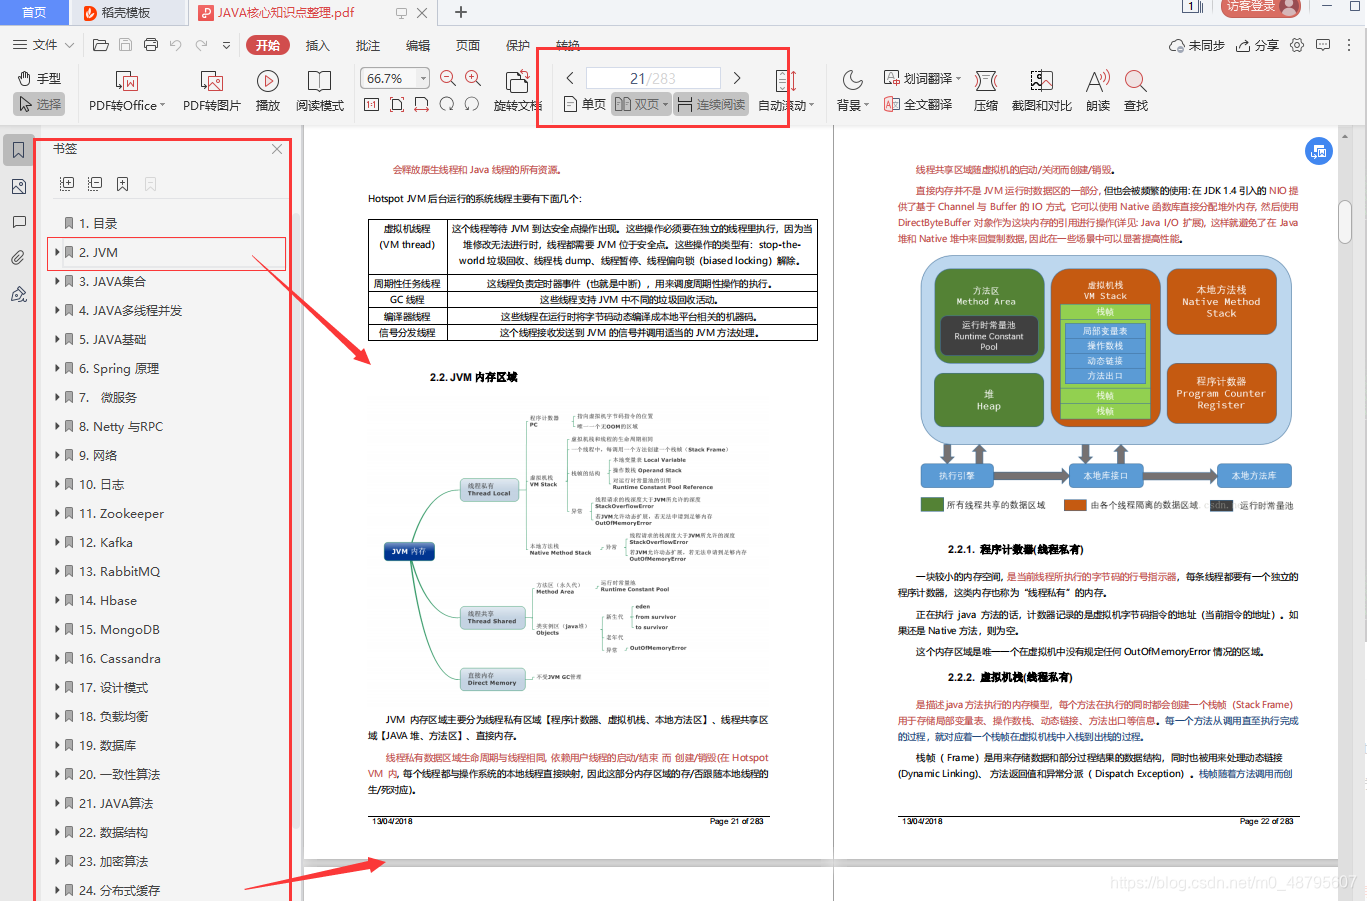
Task: Rotate view counterclockwise icon
Action: pos(472,104)
